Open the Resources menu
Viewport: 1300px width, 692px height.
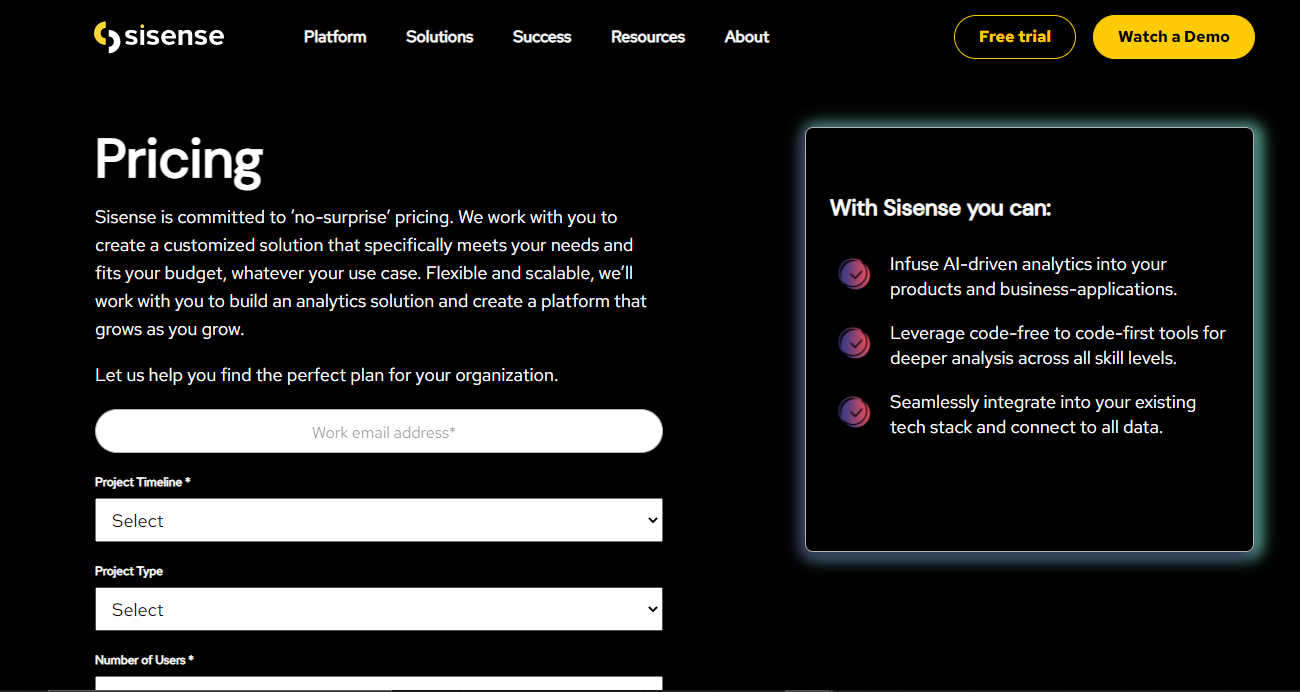point(648,37)
